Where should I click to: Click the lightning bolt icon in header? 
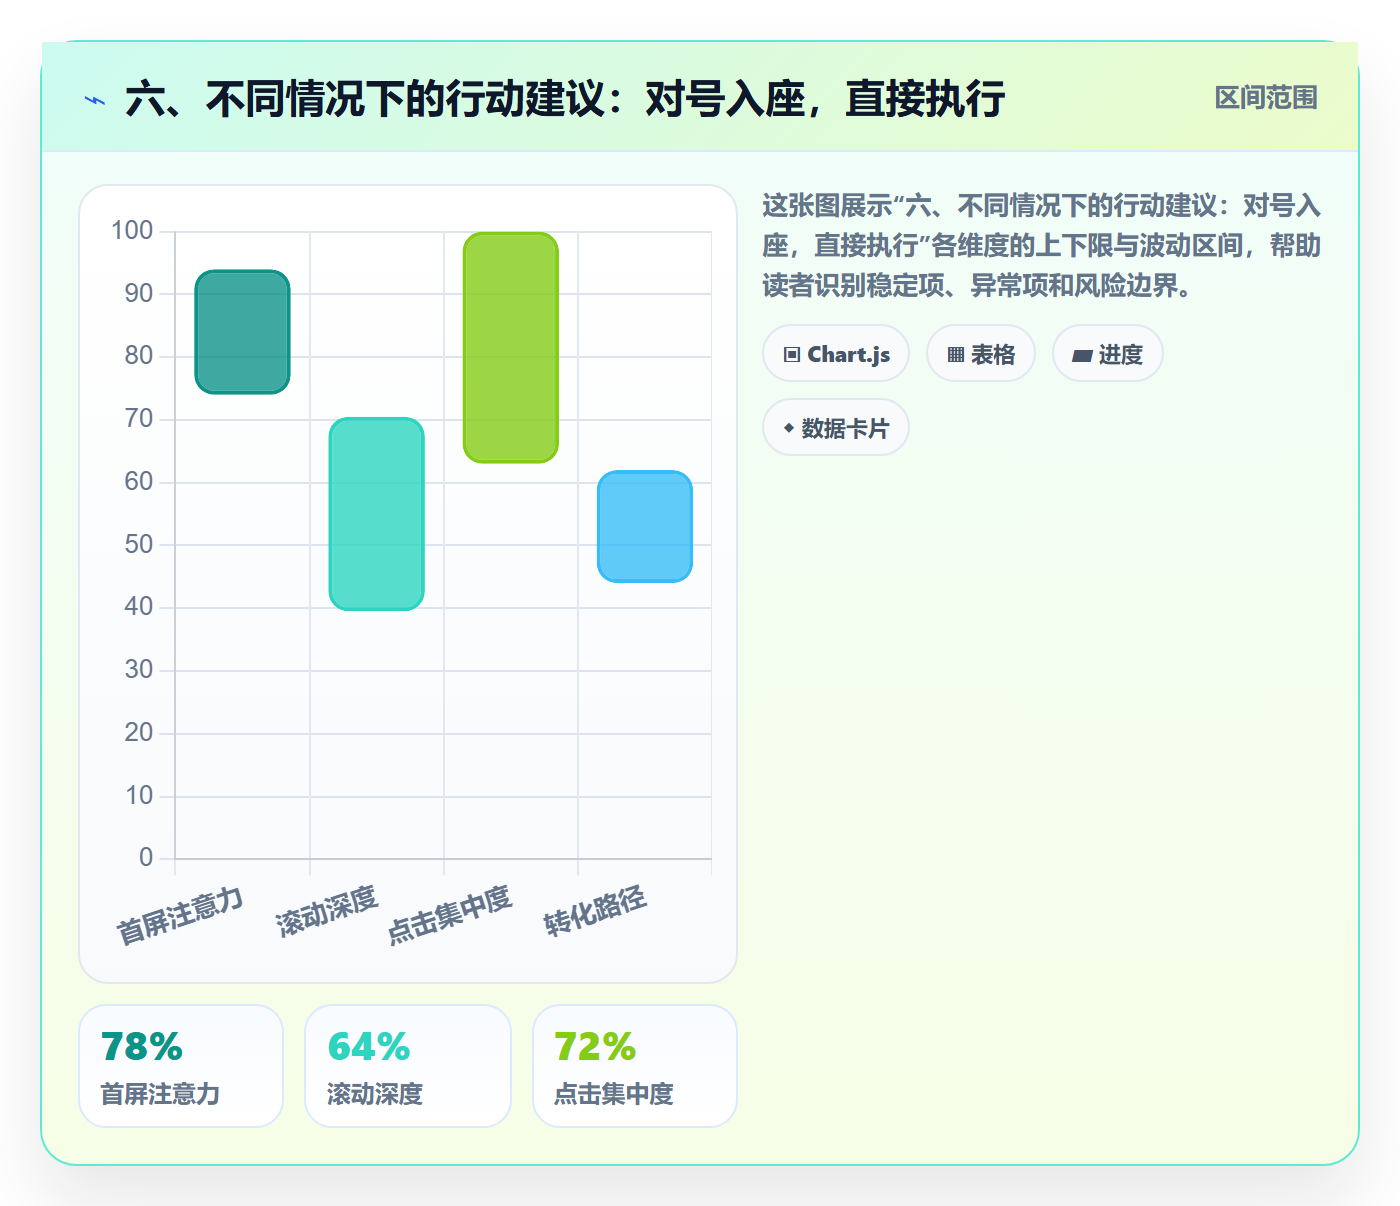coord(95,100)
